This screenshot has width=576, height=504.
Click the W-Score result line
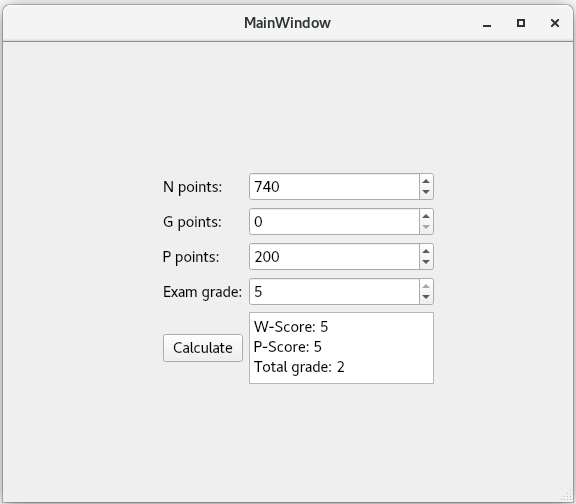pos(291,327)
